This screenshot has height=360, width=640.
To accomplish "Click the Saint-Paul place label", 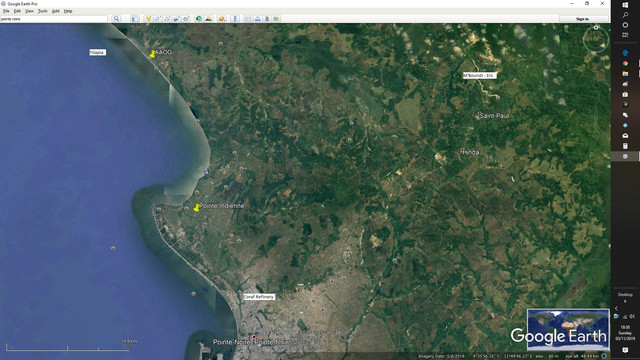I will [x=495, y=116].
